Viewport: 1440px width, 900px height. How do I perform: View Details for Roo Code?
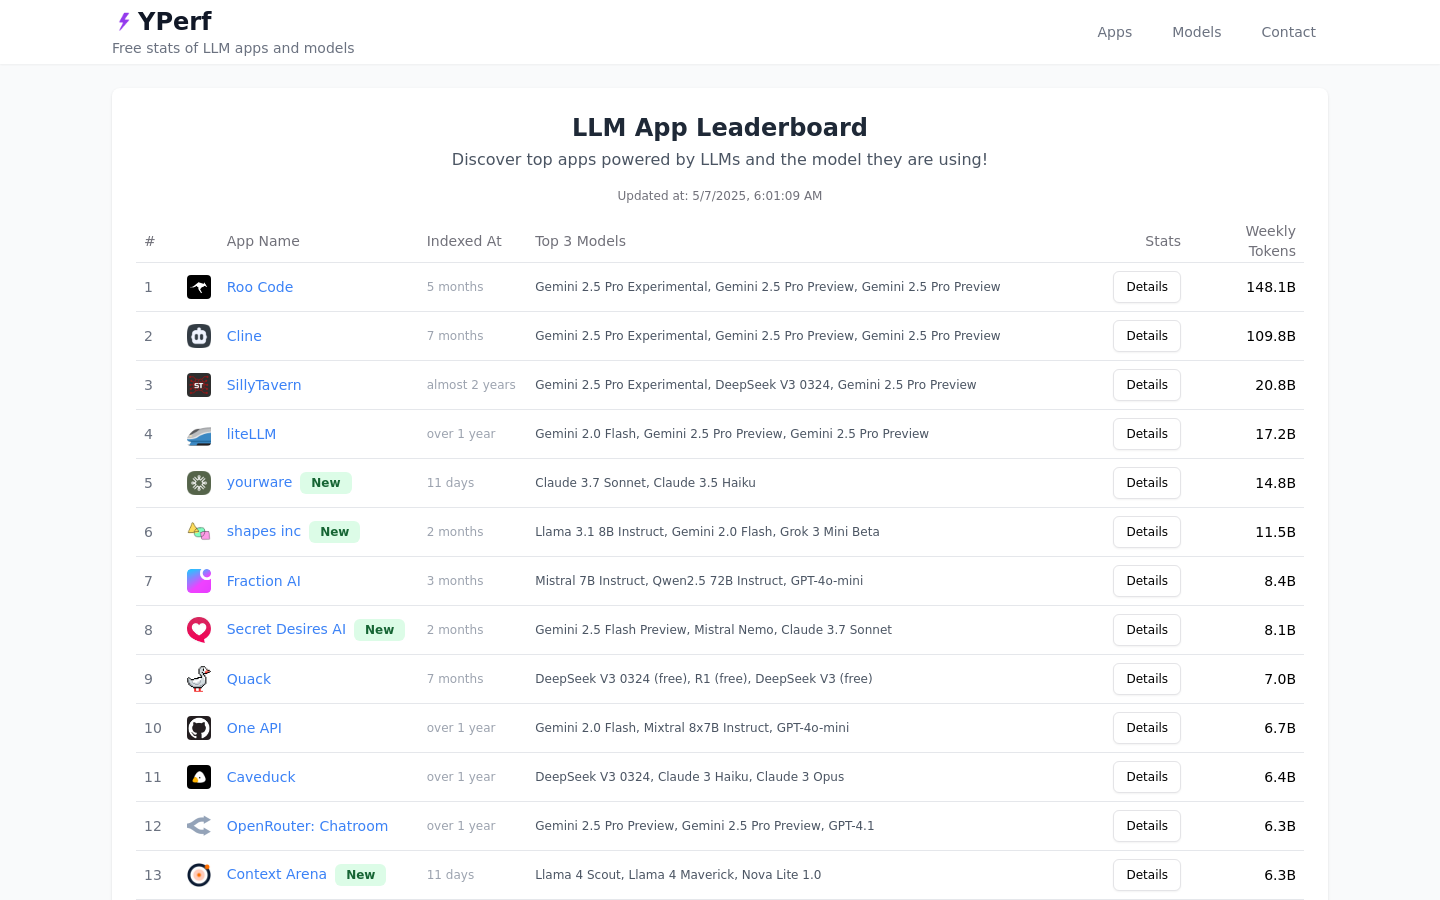point(1147,287)
